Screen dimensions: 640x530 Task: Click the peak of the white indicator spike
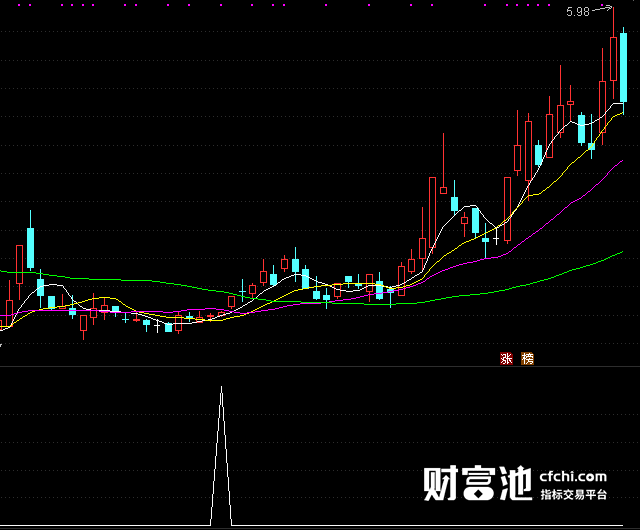pyautogui.click(x=222, y=388)
